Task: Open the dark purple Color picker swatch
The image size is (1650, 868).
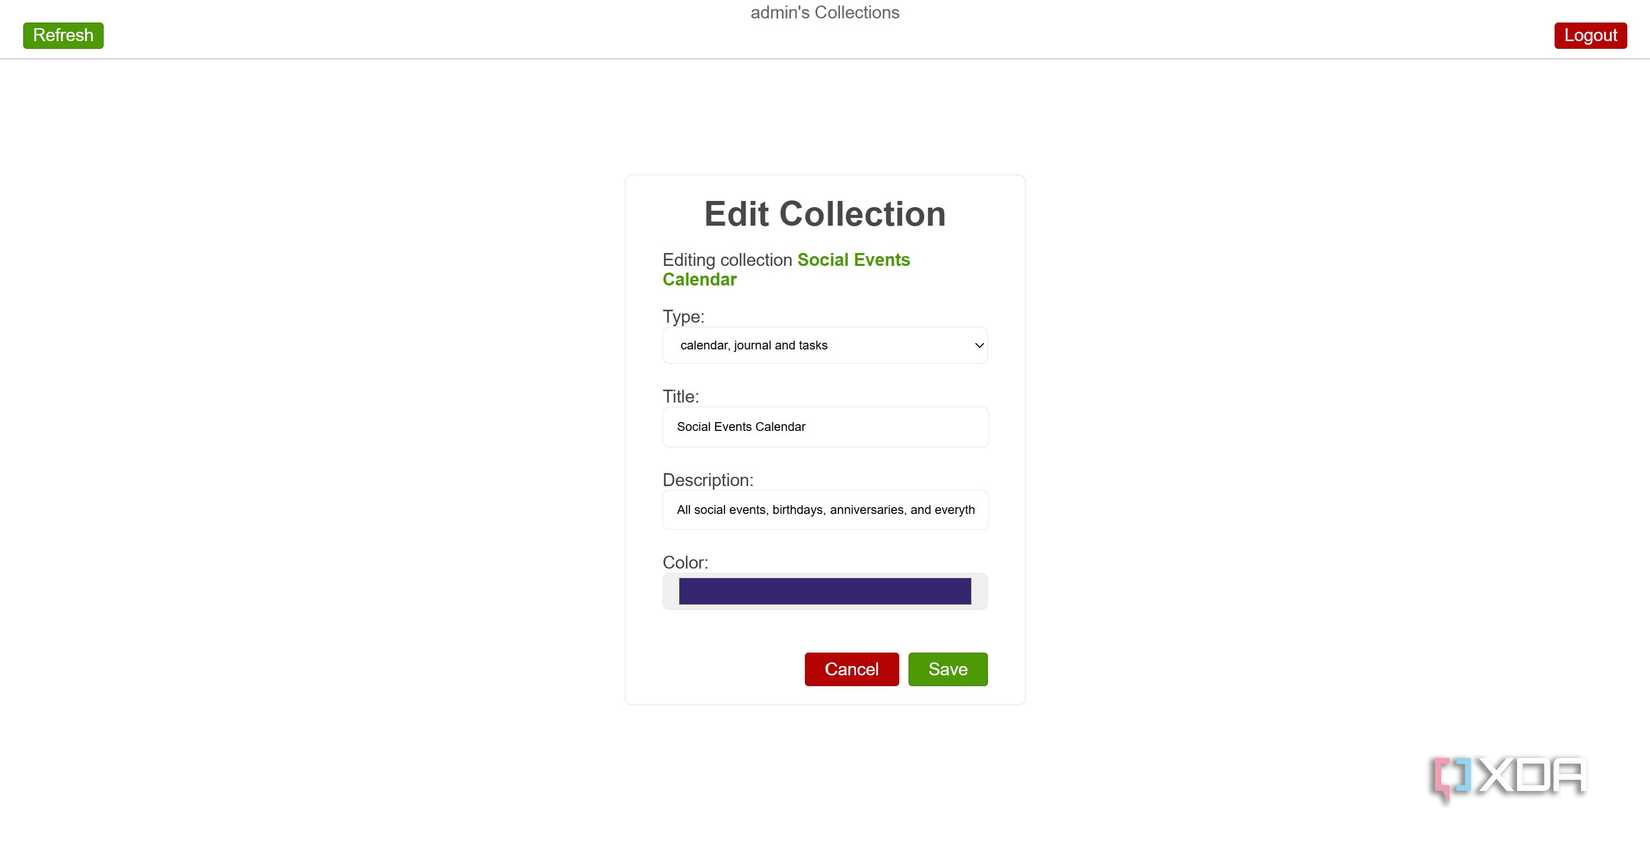Action: point(824,591)
